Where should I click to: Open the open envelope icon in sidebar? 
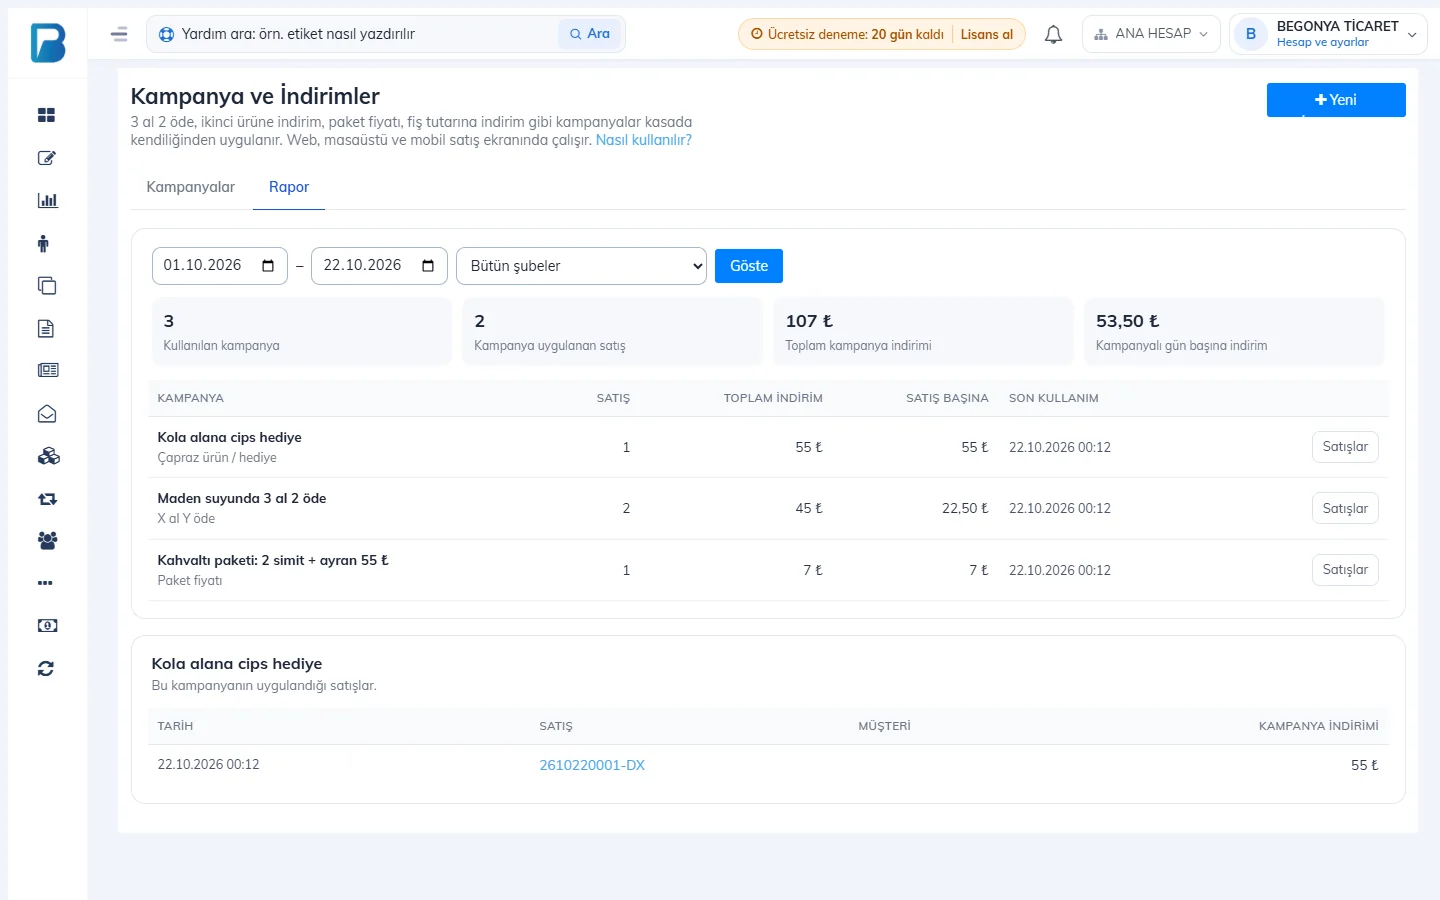(x=46, y=414)
